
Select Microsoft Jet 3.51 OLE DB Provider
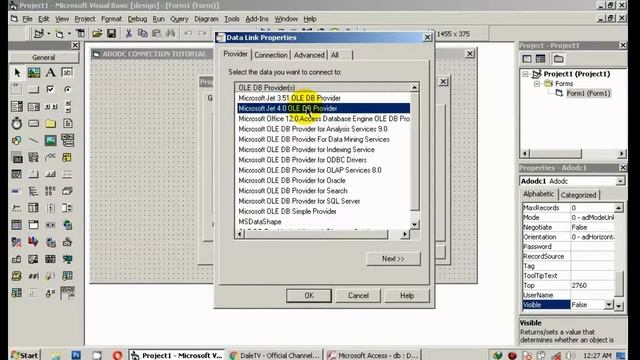289,98
